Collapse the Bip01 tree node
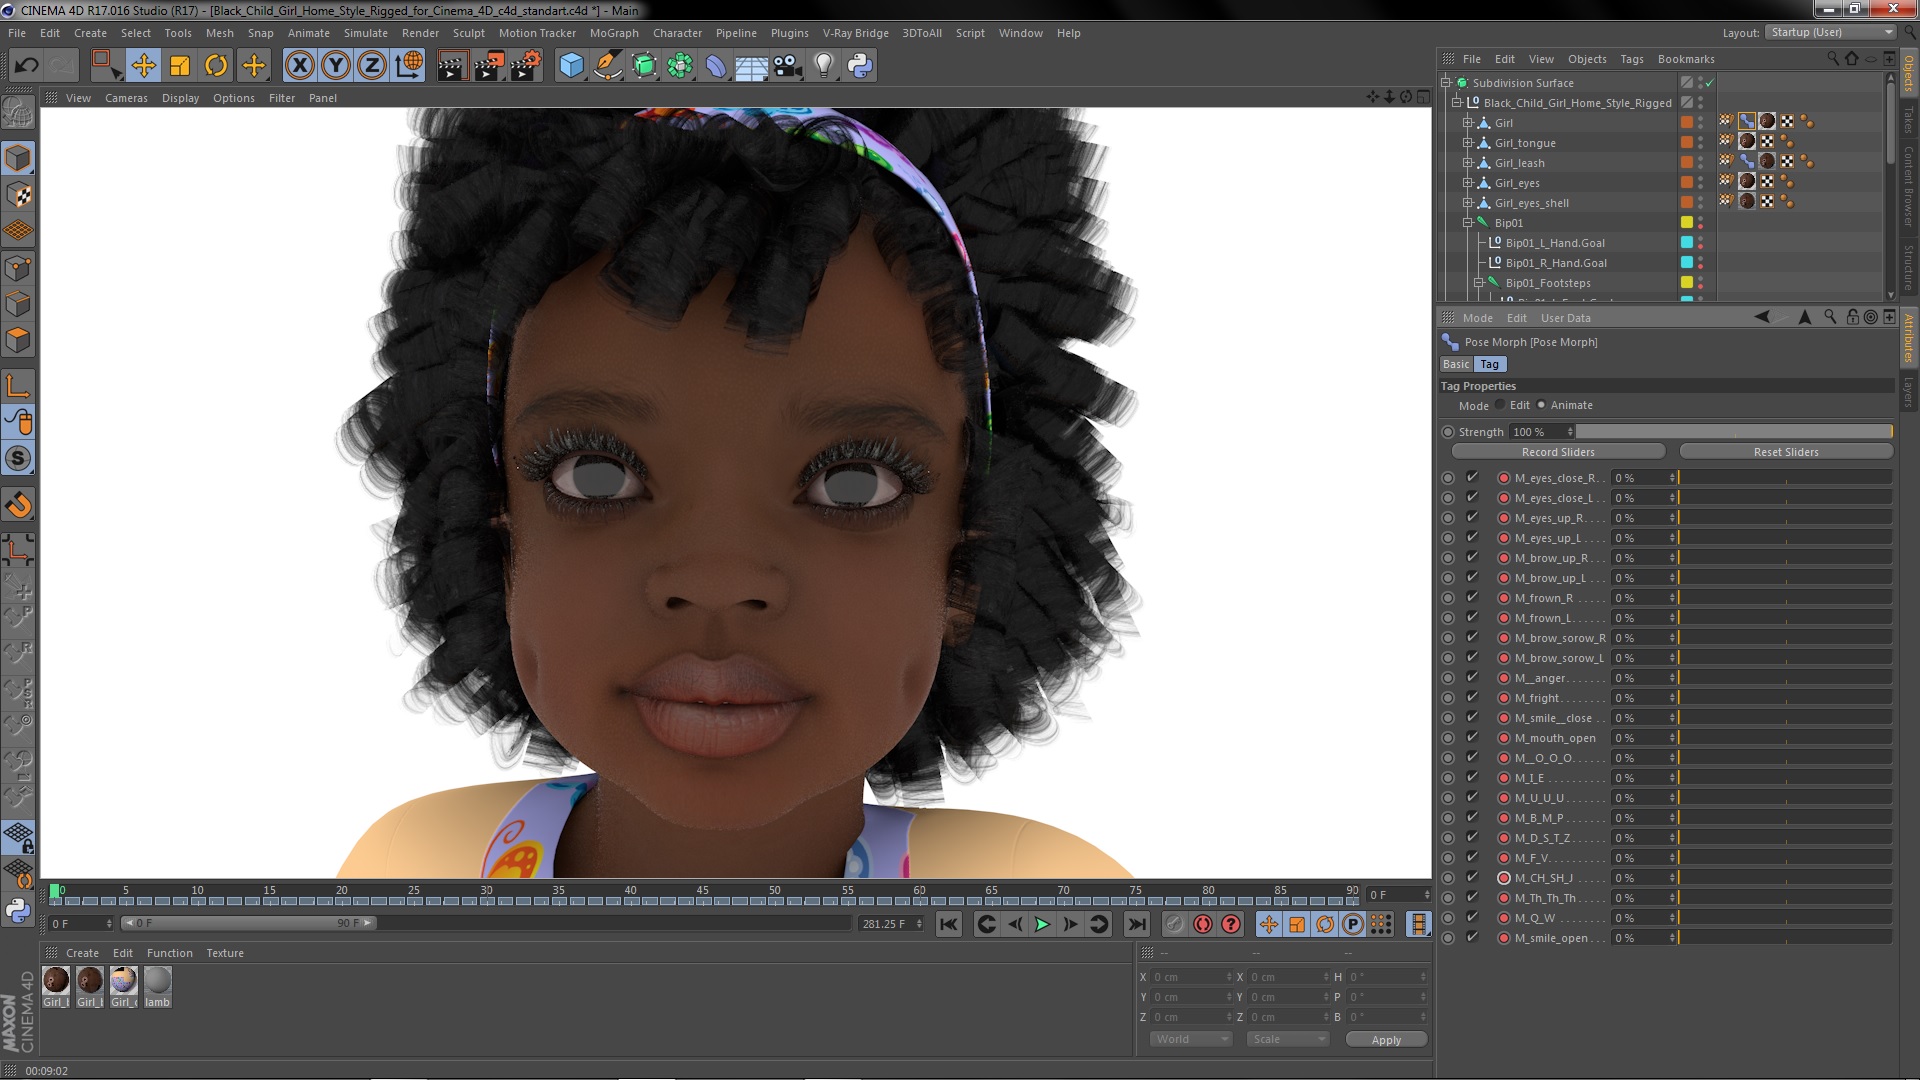 click(1468, 223)
